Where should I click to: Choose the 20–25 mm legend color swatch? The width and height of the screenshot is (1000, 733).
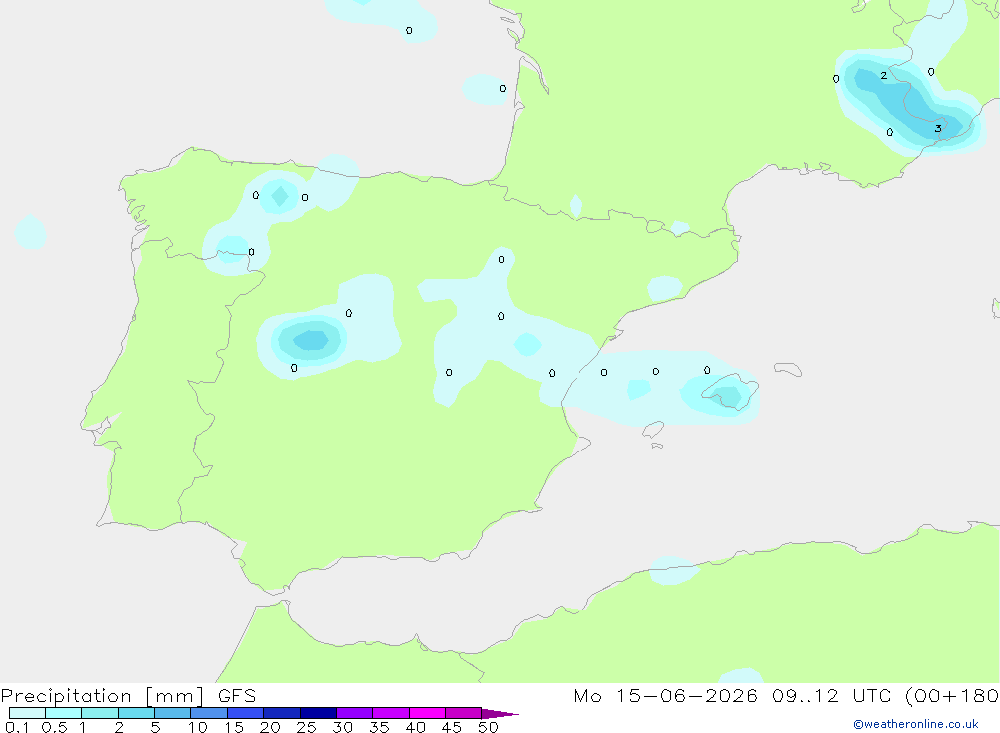point(282,713)
